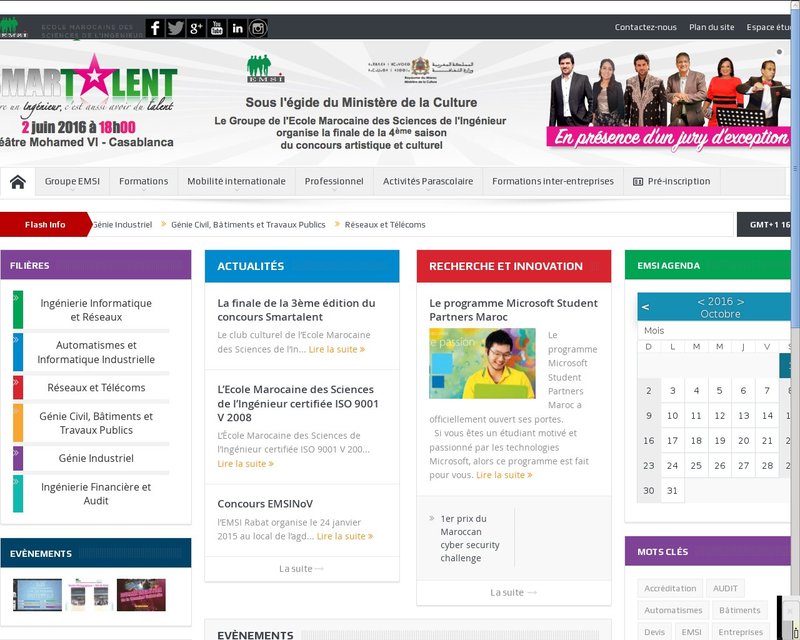Click Contactez-nous in top bar
The image size is (800, 640).
(645, 27)
